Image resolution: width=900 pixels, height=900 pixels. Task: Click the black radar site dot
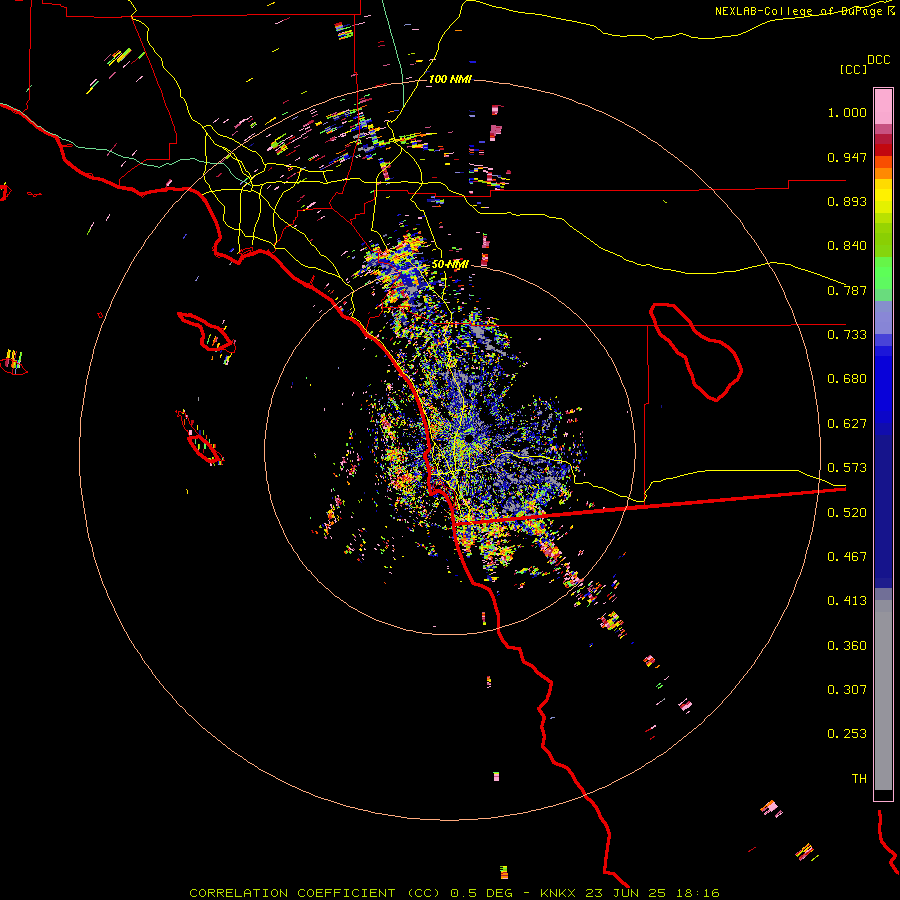469,438
